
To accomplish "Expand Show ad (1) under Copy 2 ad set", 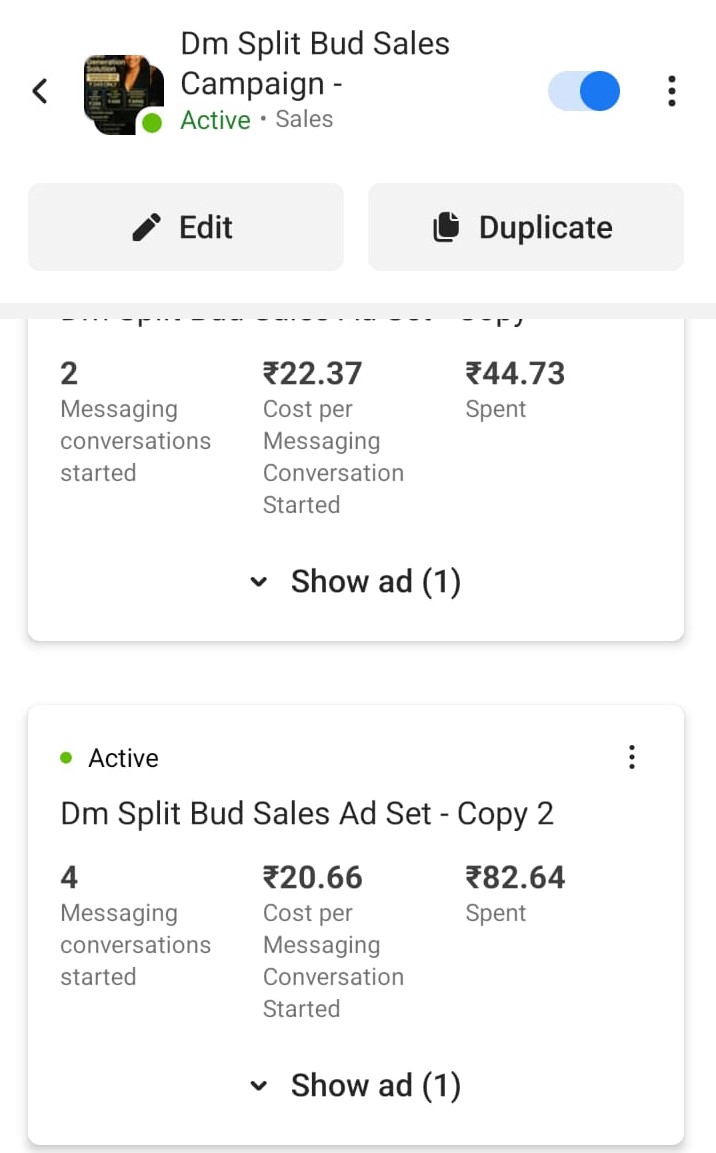I will [356, 1085].
